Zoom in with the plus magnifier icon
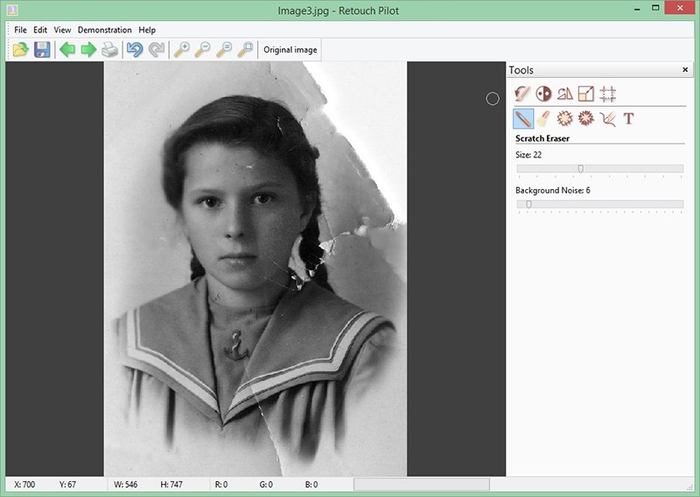Viewport: 700px width, 497px height. [182, 50]
